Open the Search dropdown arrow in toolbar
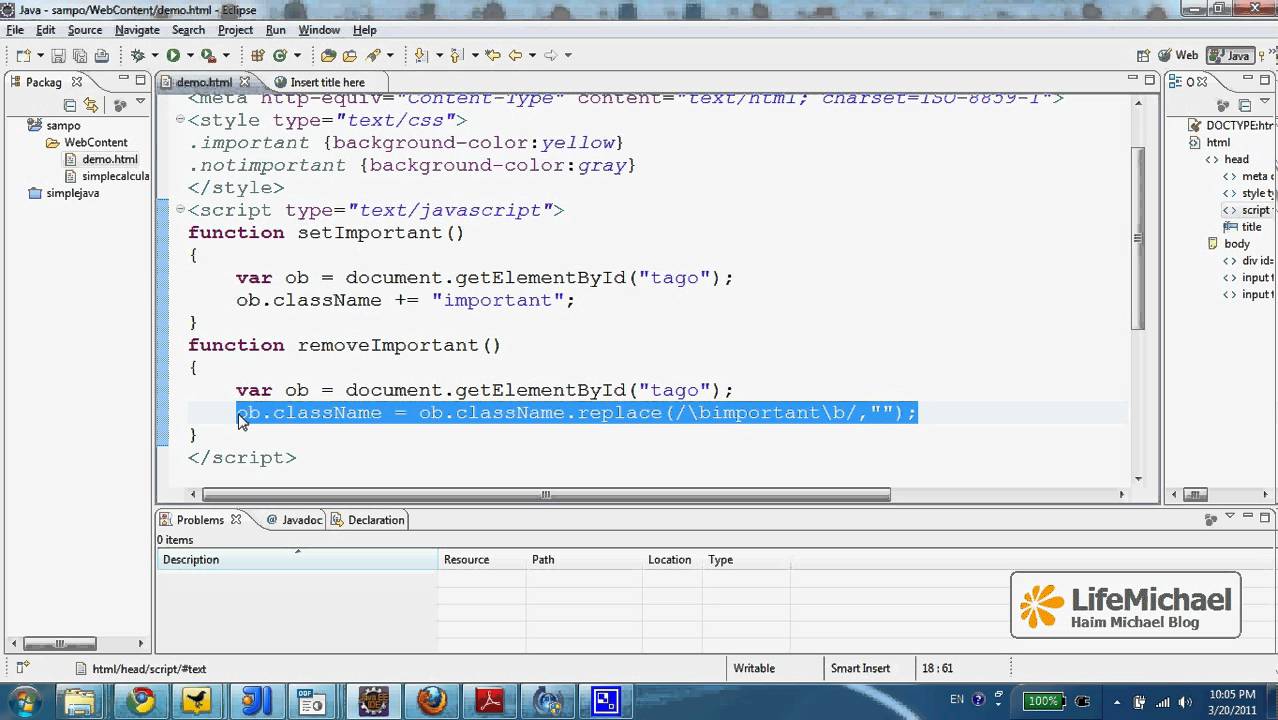The height and width of the screenshot is (720, 1278). [x=390, y=56]
